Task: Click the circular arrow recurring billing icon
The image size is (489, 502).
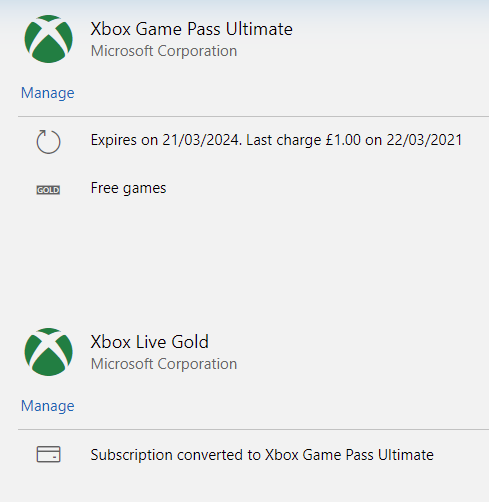Action: [x=48, y=141]
